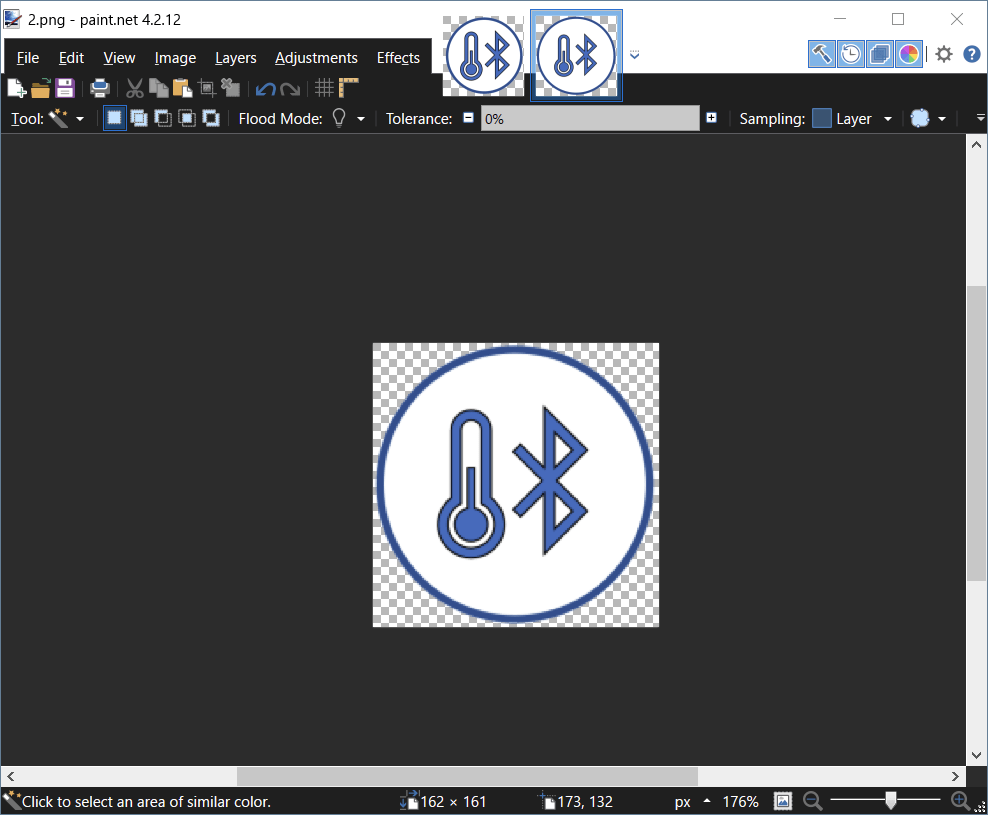Screen dimensions: 988x815
Task: Click the Save icon in toolbar
Action: click(x=65, y=88)
